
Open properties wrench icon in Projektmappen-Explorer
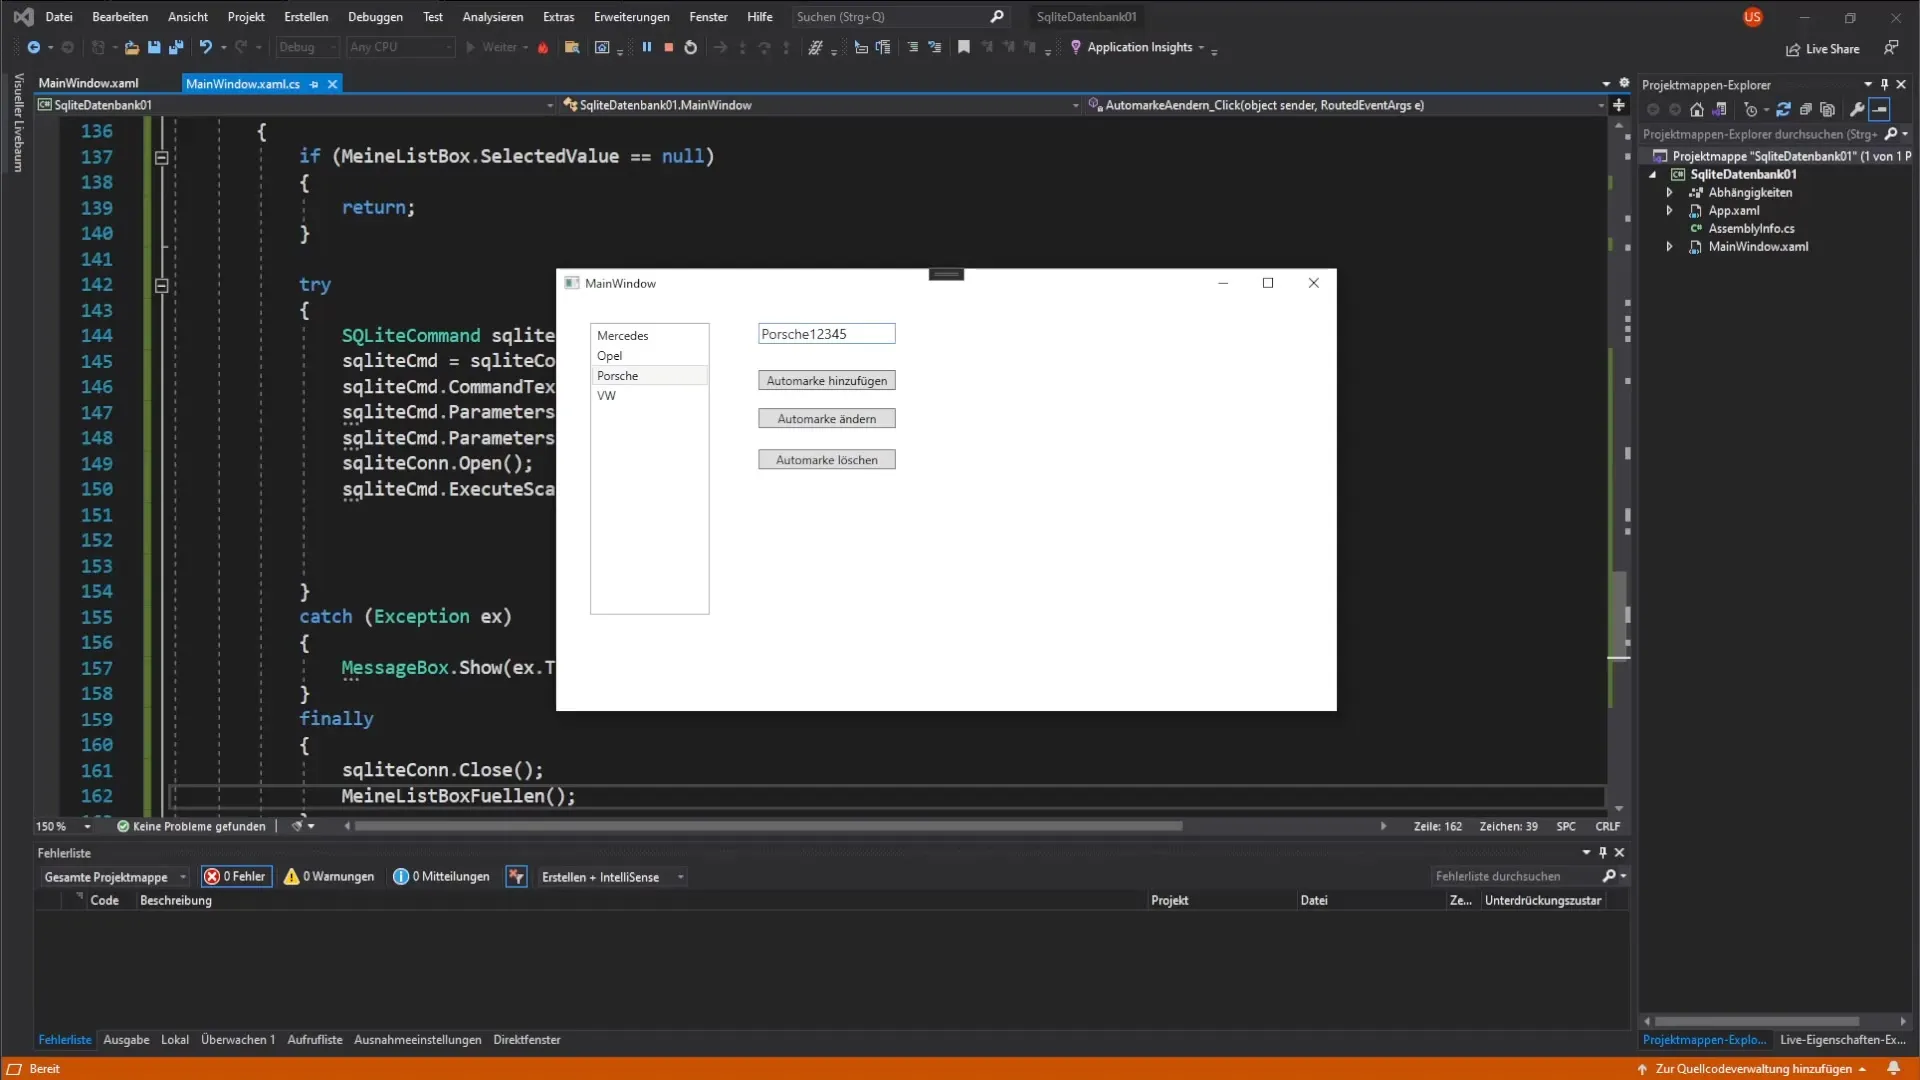coord(1857,110)
